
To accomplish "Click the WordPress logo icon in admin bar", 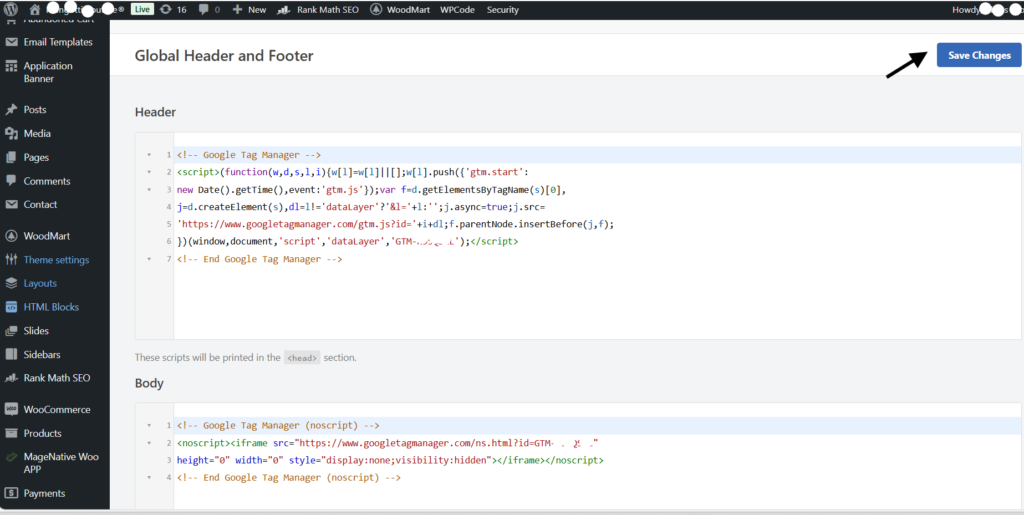I will pos(10,10).
